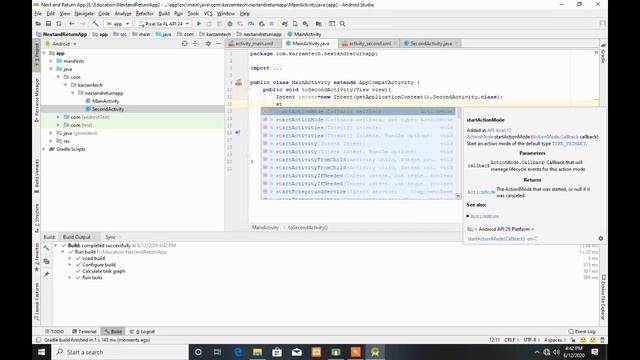Open the AVD Manager icon

tap(295, 24)
